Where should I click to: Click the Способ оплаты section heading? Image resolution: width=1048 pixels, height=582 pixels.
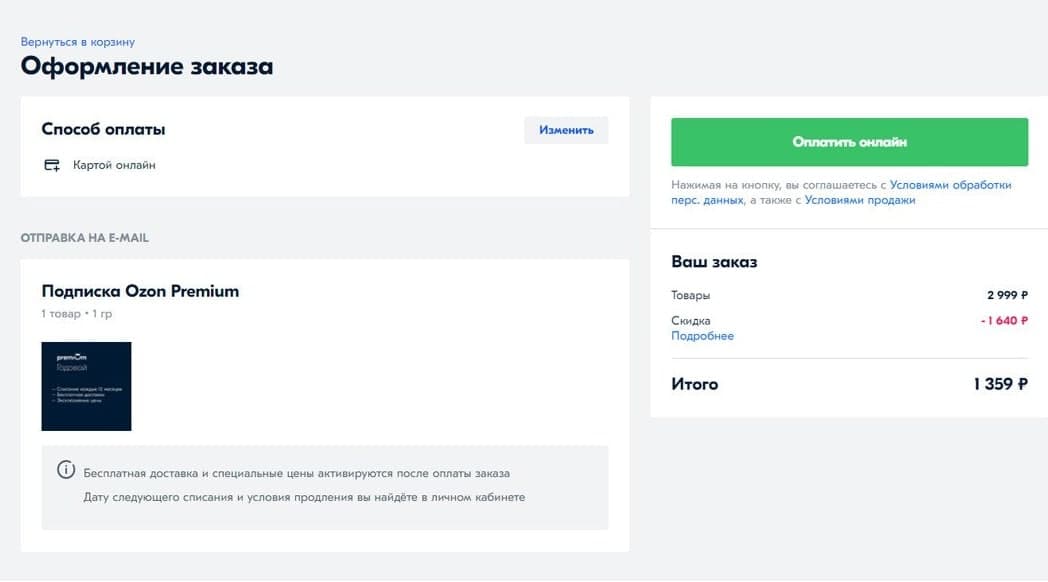pos(103,129)
